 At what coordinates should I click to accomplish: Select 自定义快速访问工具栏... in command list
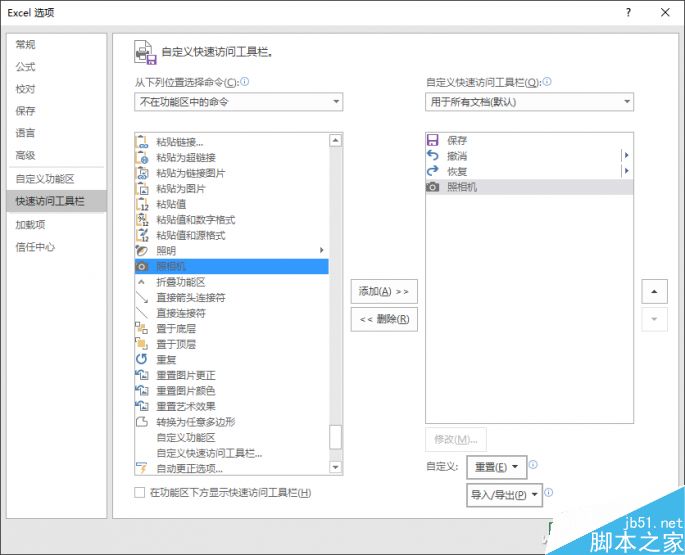[232, 453]
